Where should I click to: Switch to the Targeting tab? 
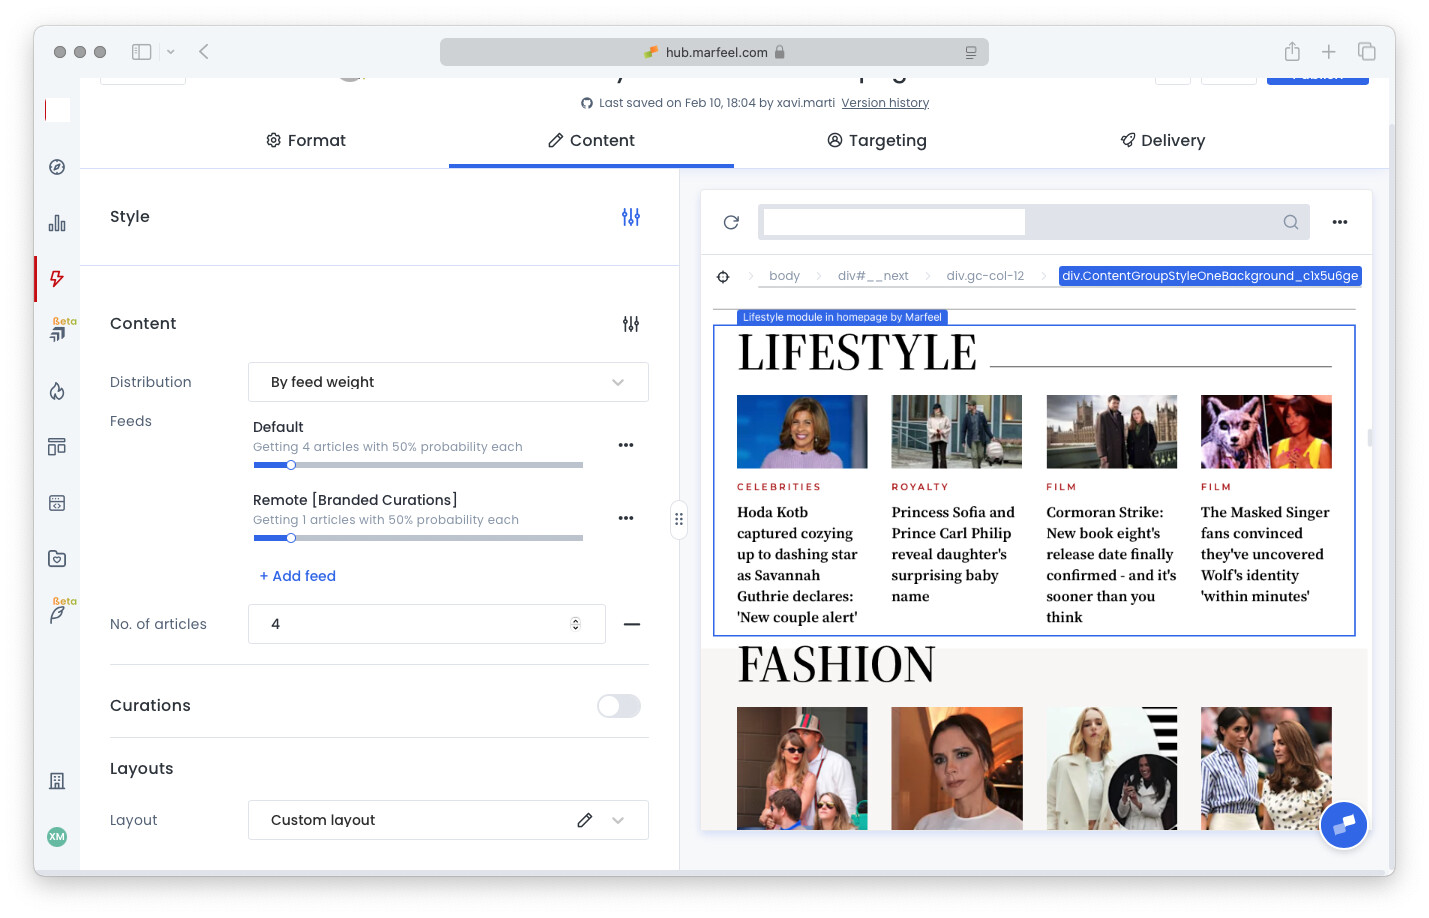877,141
